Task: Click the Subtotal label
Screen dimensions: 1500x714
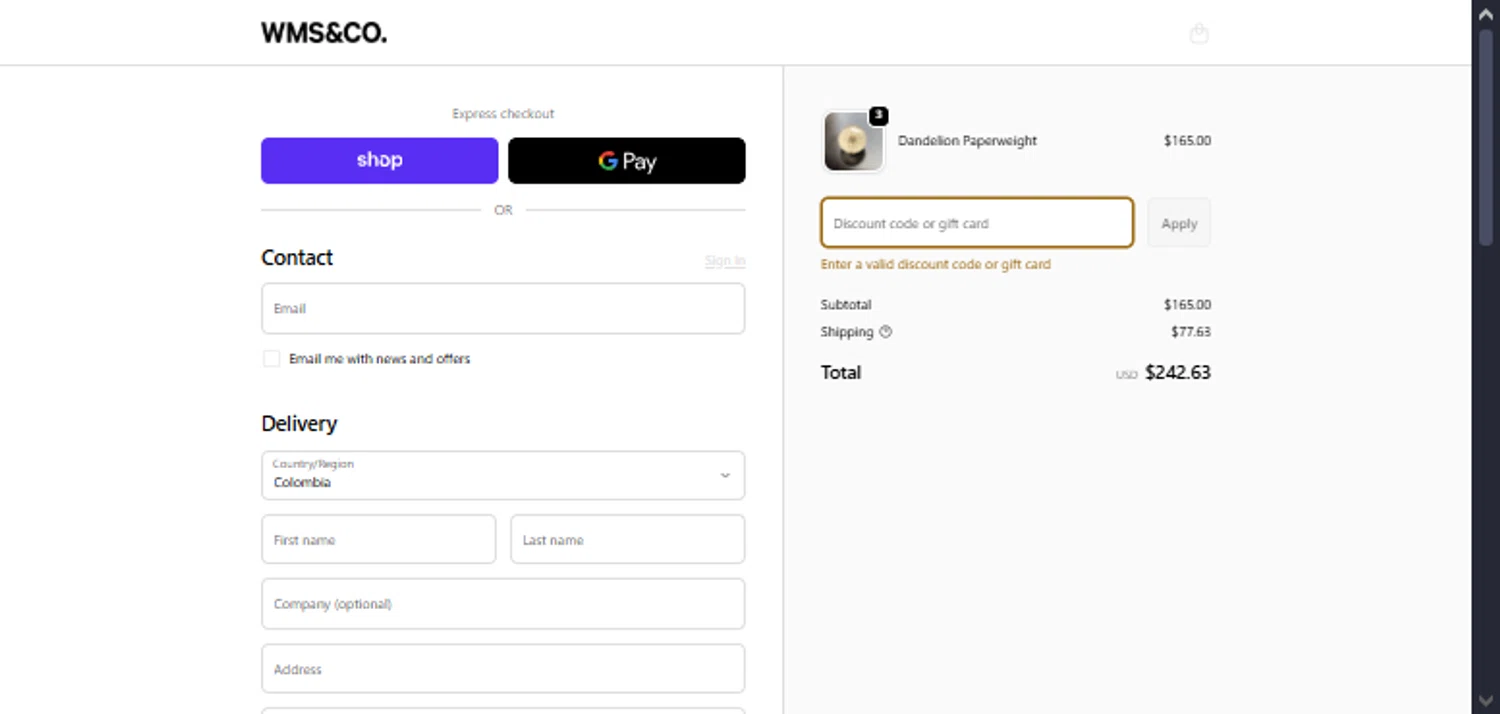Action: [846, 305]
